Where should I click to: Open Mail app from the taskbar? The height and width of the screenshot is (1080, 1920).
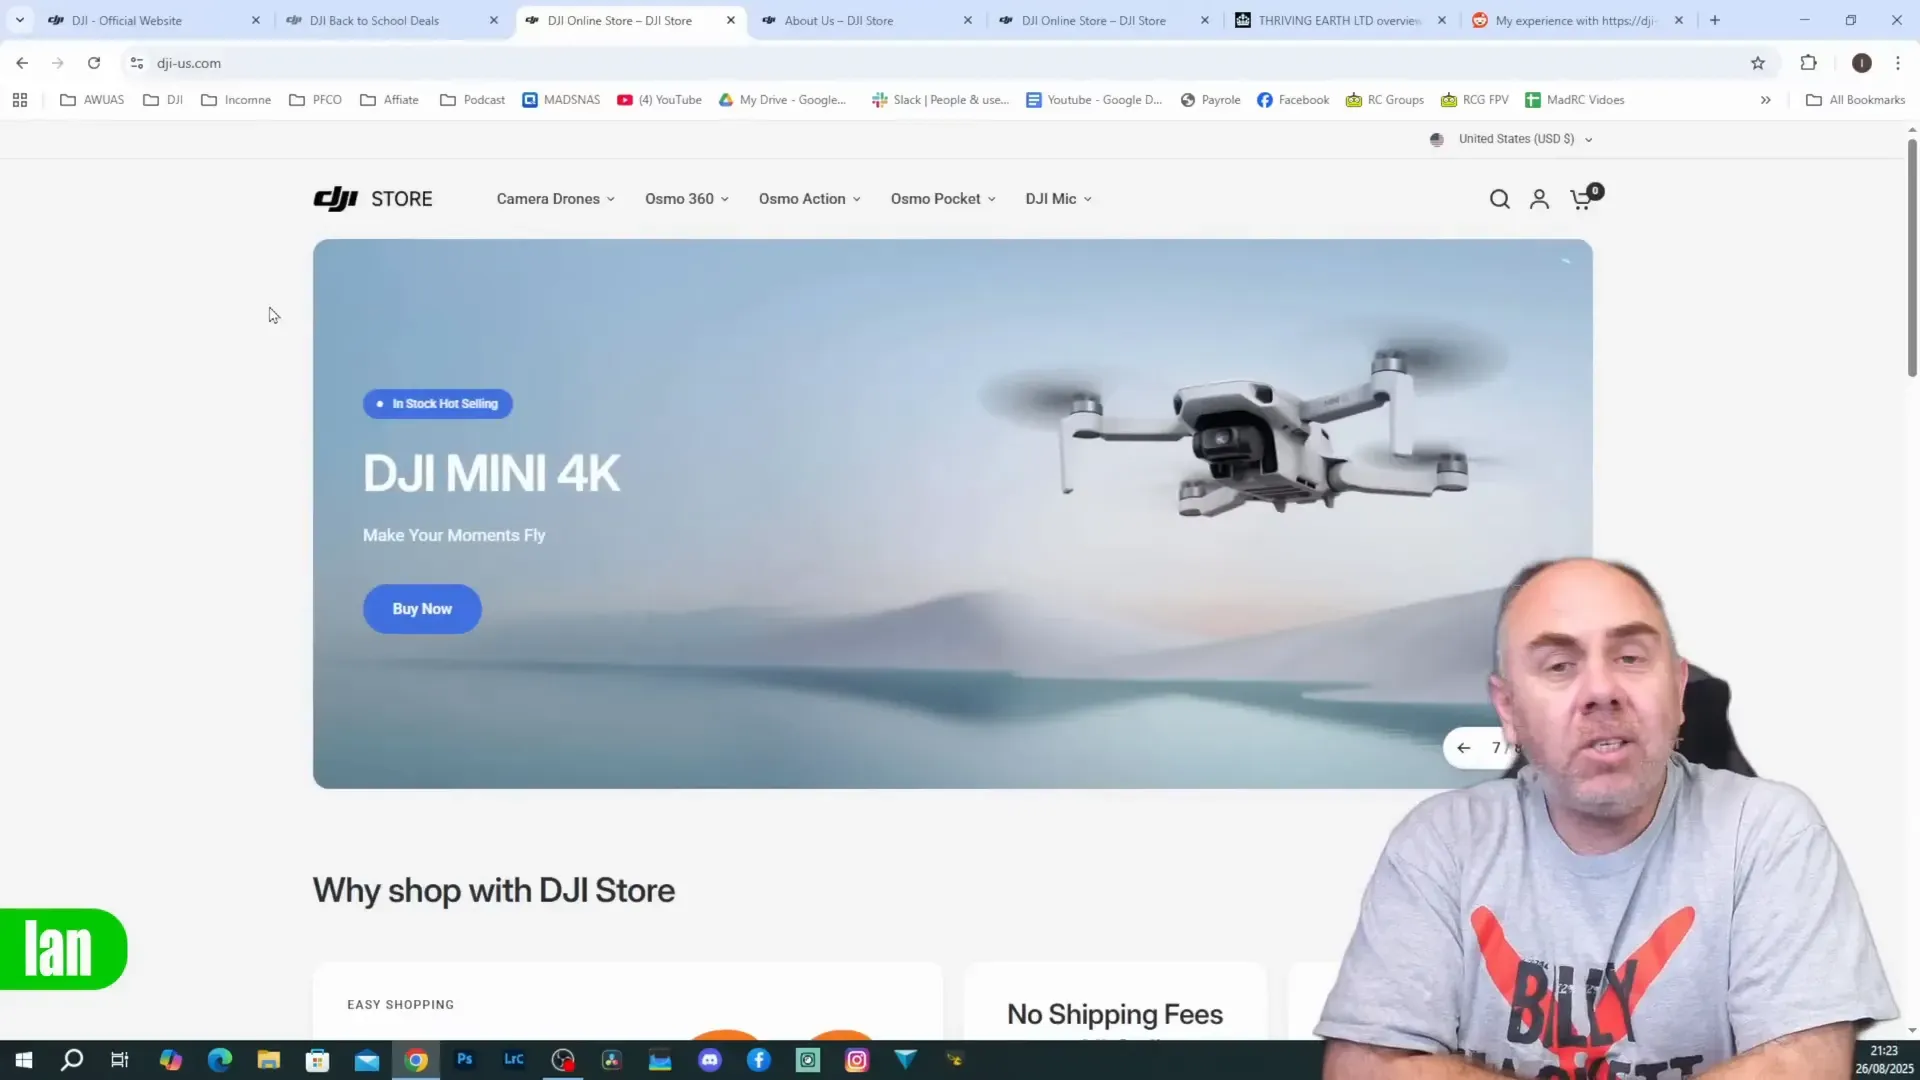(x=367, y=1060)
